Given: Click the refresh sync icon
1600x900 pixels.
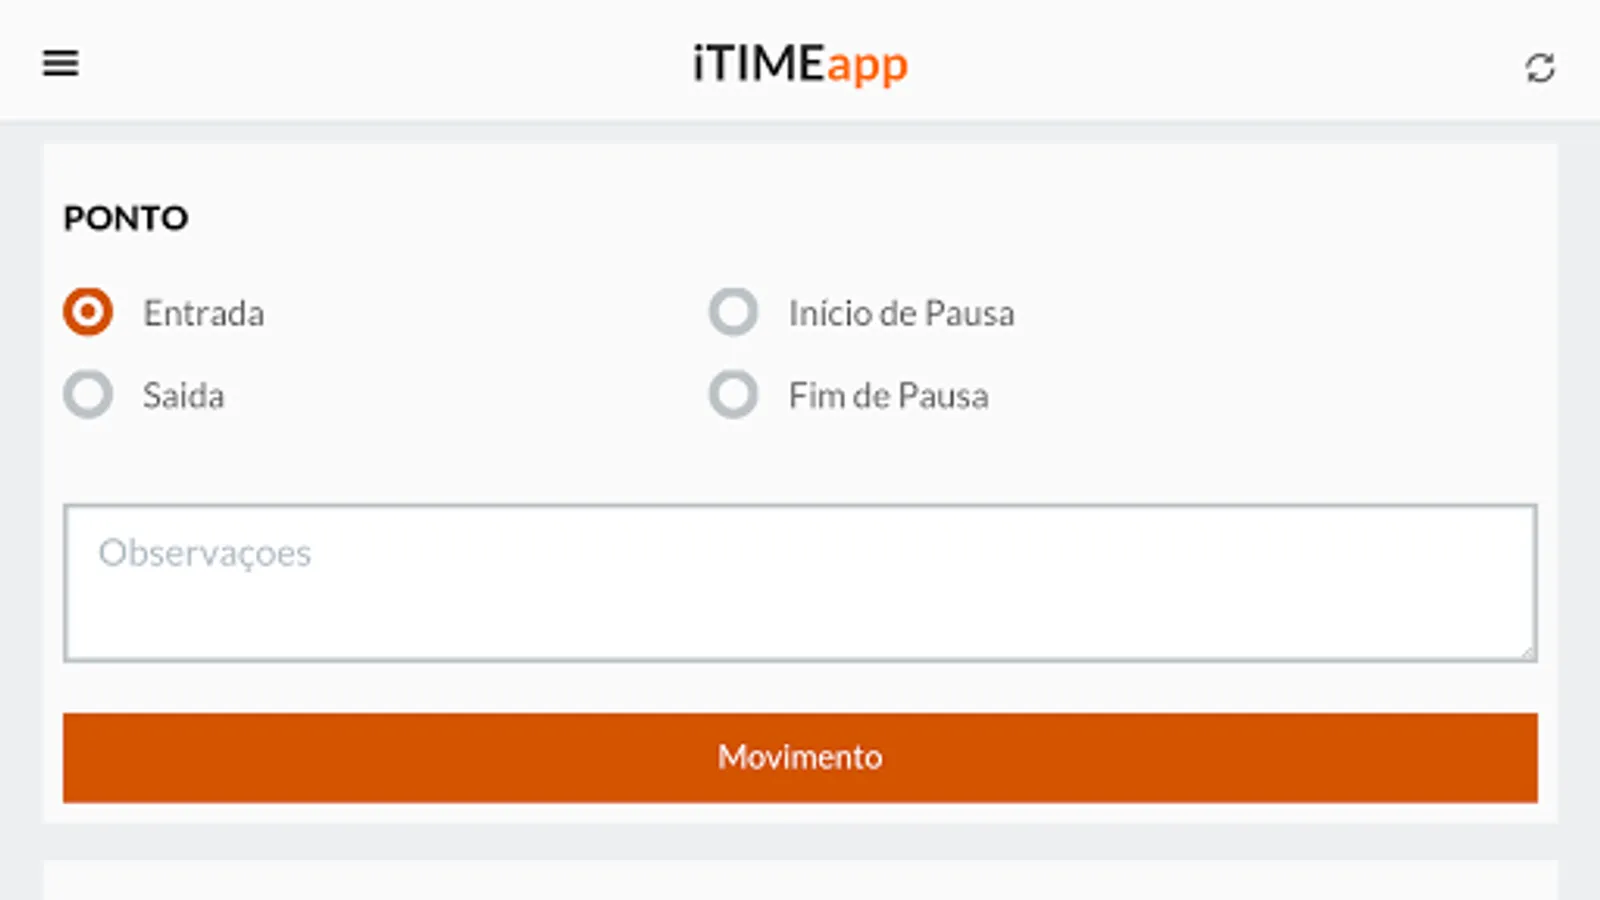Looking at the screenshot, I should tap(1539, 68).
